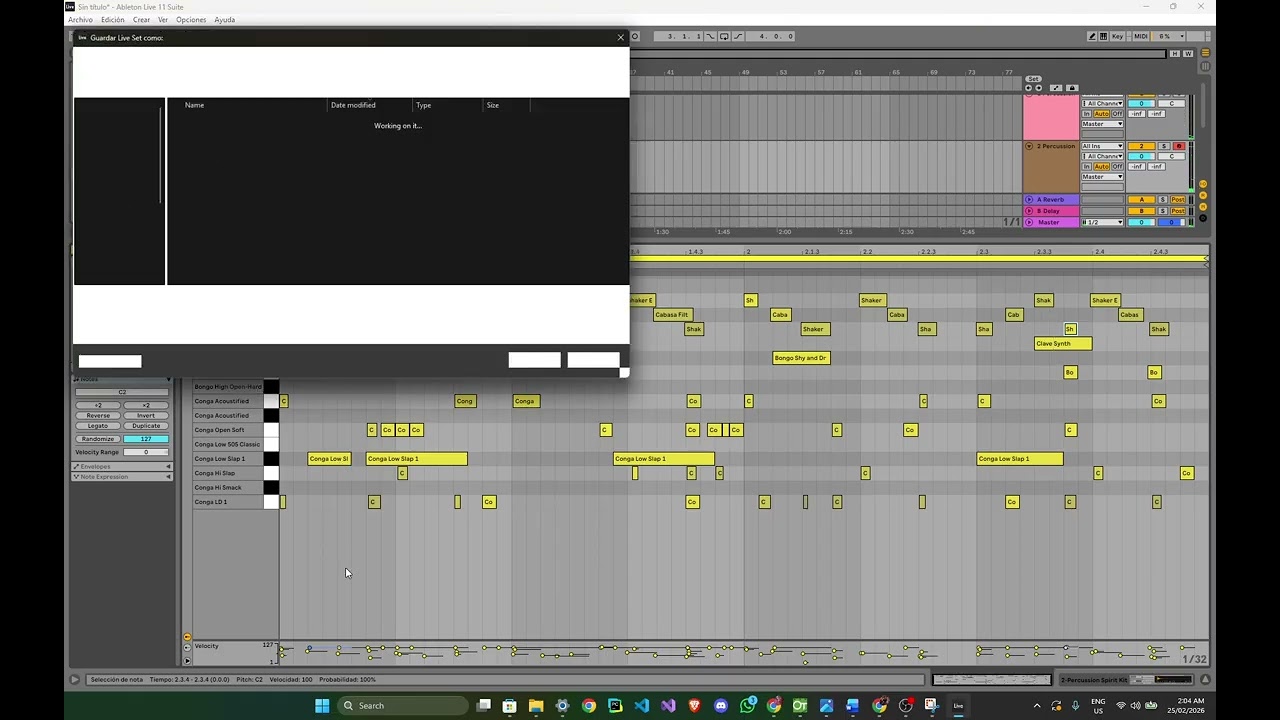Show the mixer section circular toggle
The image size is (1280, 720).
tap(1203, 206)
